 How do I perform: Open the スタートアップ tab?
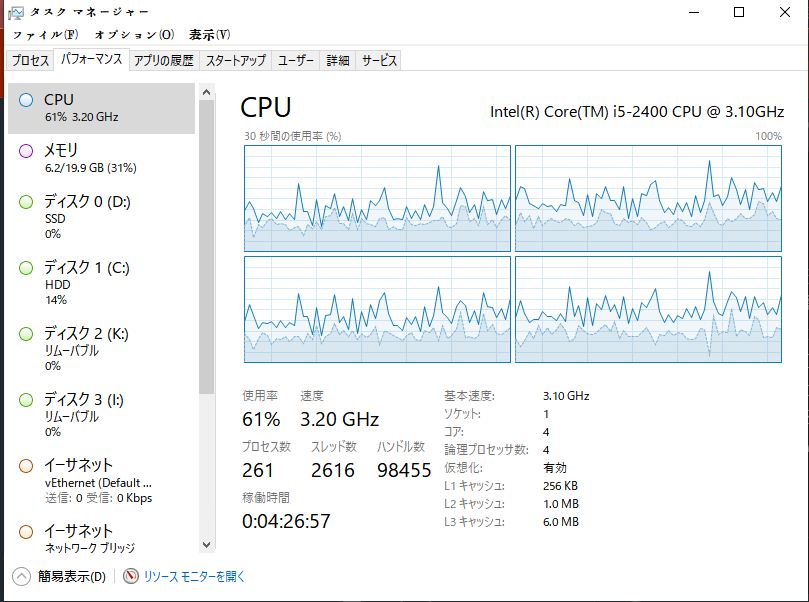(x=235, y=60)
